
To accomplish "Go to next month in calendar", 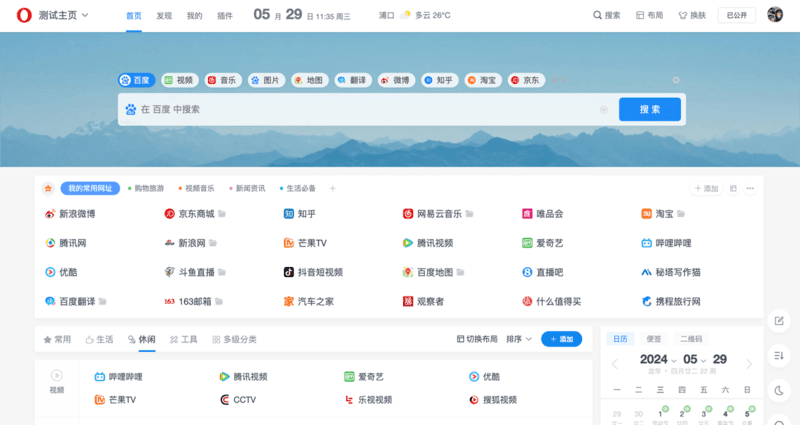I will coord(749,364).
